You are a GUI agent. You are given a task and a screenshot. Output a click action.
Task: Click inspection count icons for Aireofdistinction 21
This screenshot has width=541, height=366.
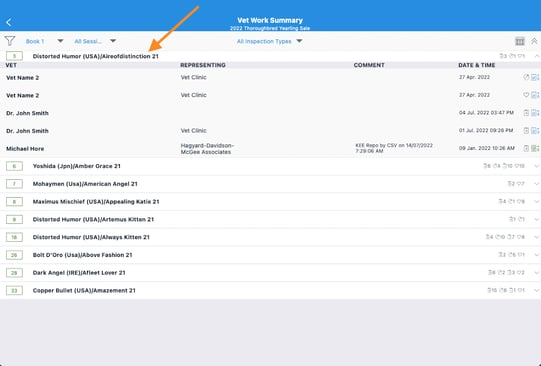(512, 56)
